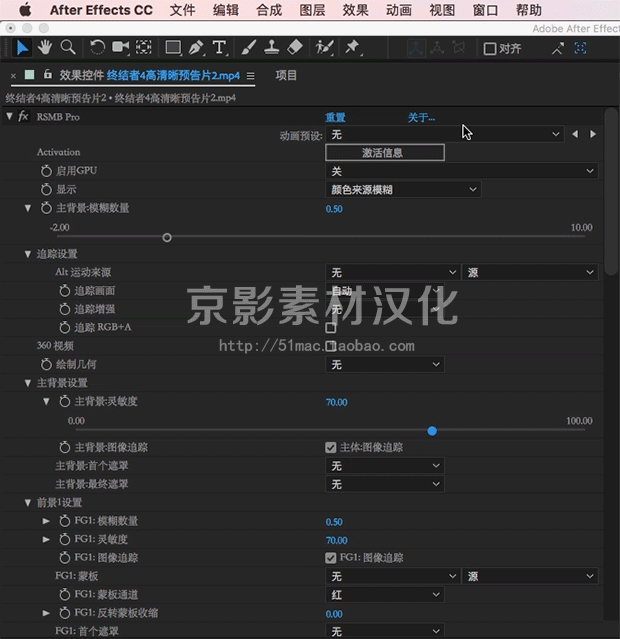Open the 编辑 menu

point(226,10)
